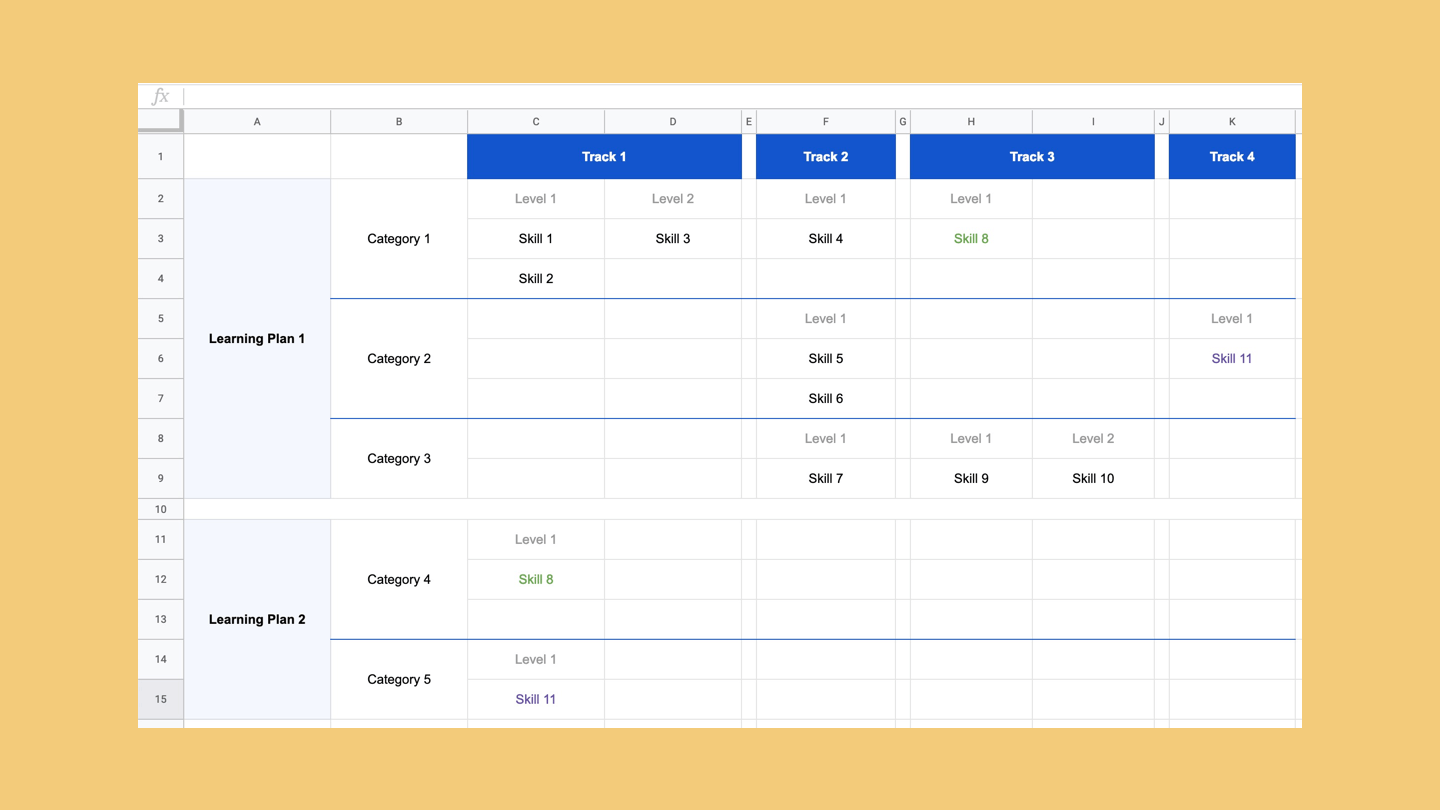This screenshot has height=810, width=1440.
Task: Select row 10 header
Action: click(160, 509)
